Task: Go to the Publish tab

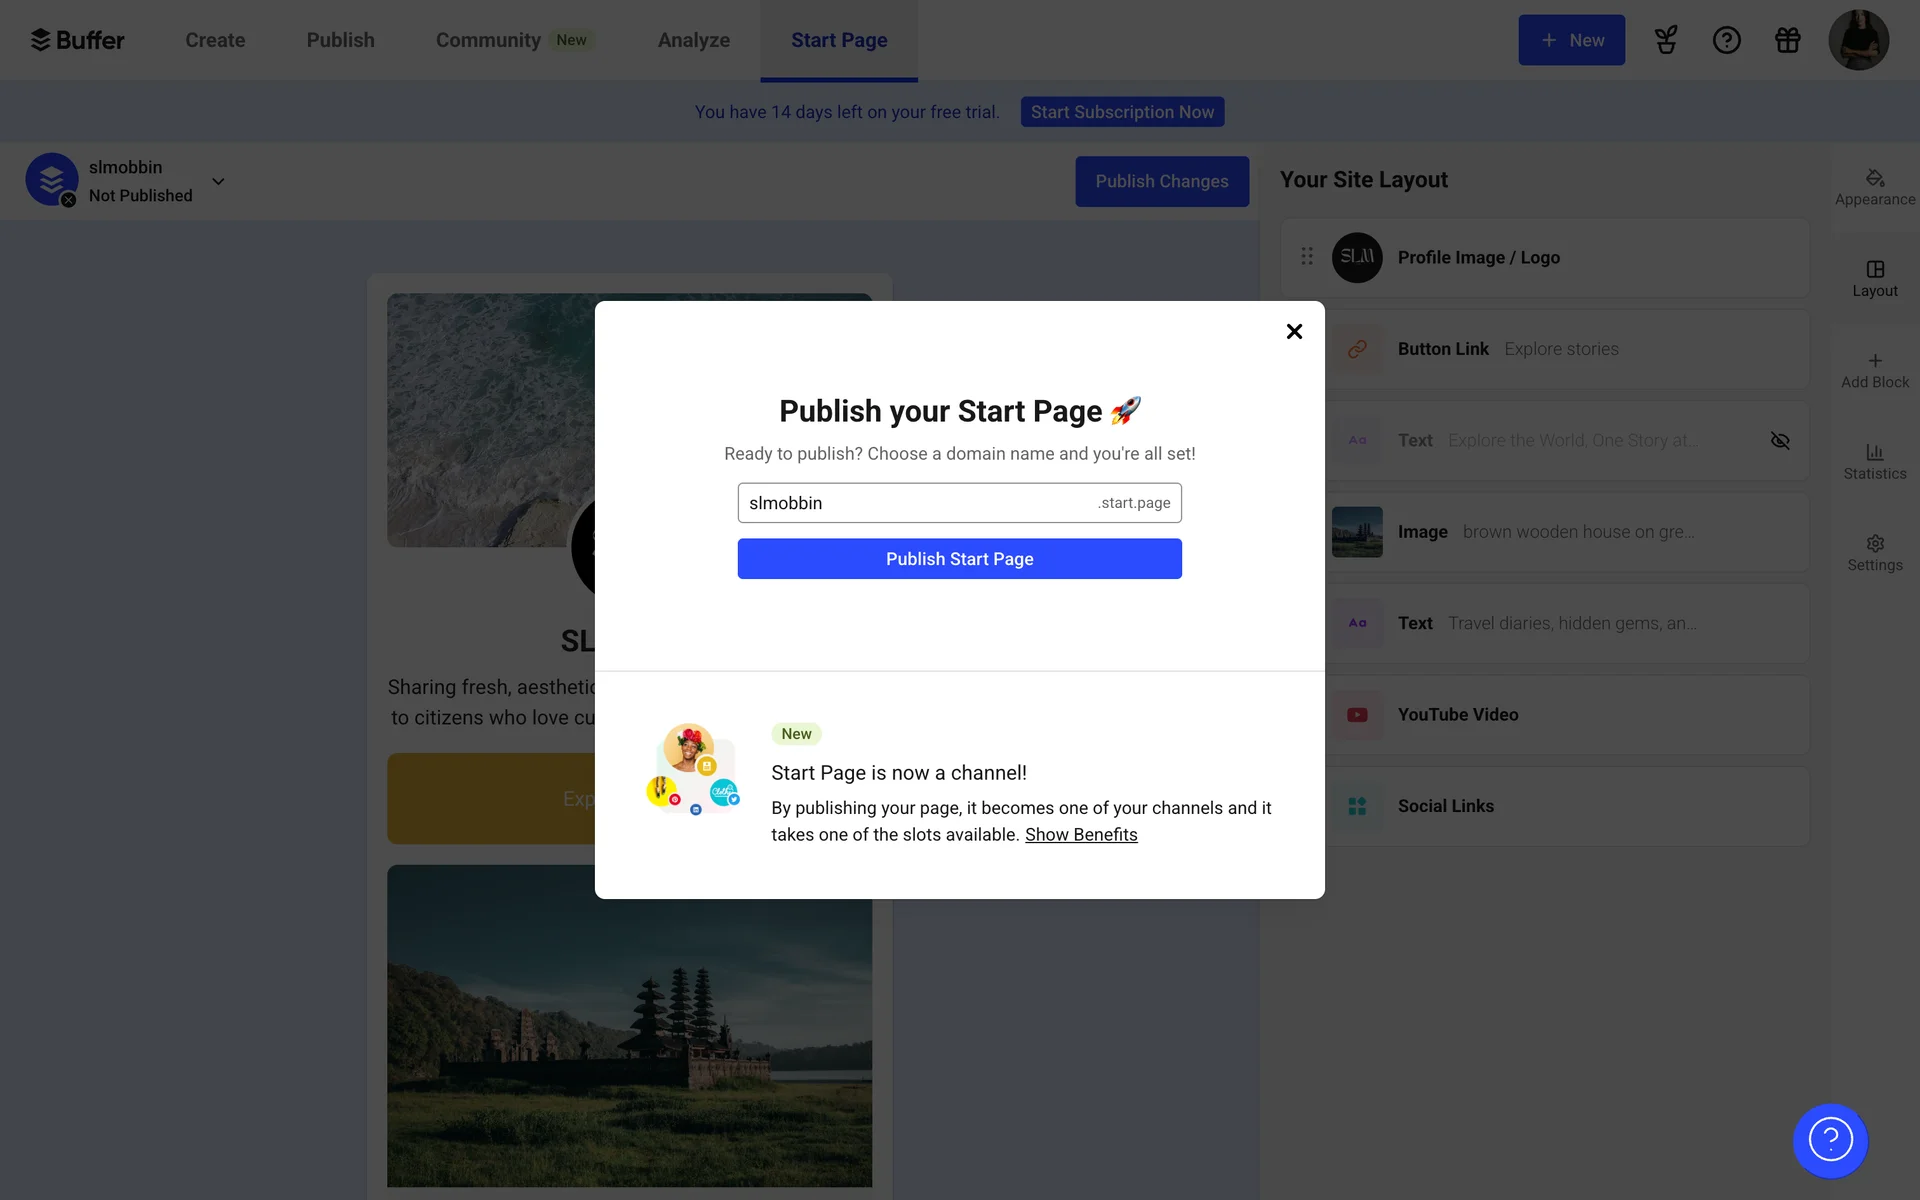Action: [x=340, y=40]
